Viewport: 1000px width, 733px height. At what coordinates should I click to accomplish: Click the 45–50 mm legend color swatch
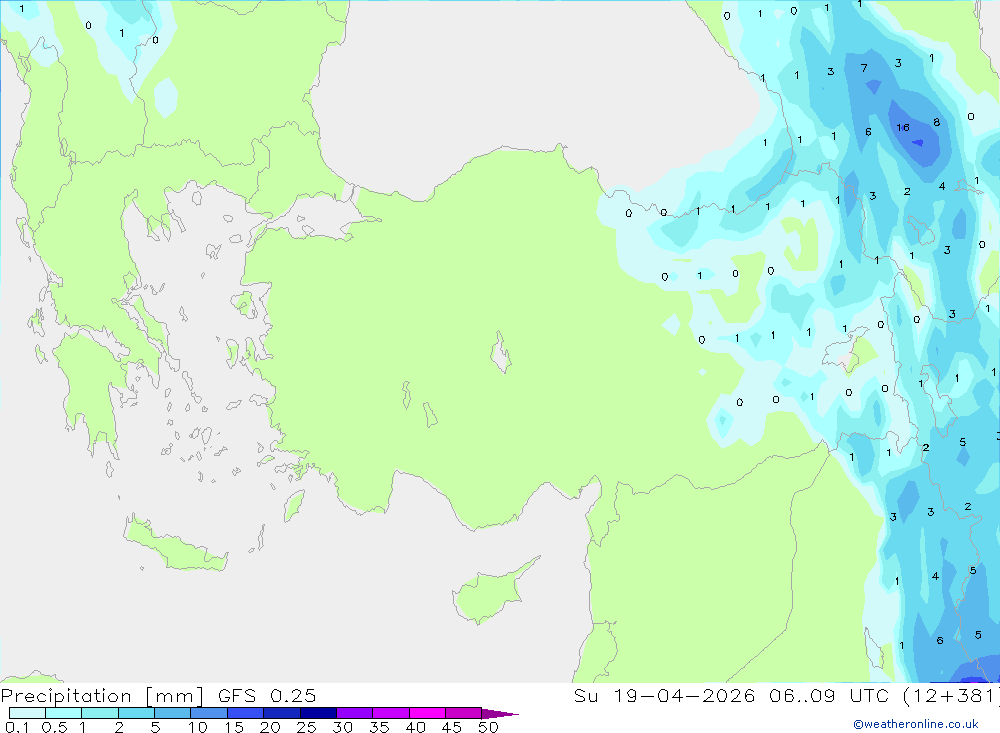click(464, 713)
